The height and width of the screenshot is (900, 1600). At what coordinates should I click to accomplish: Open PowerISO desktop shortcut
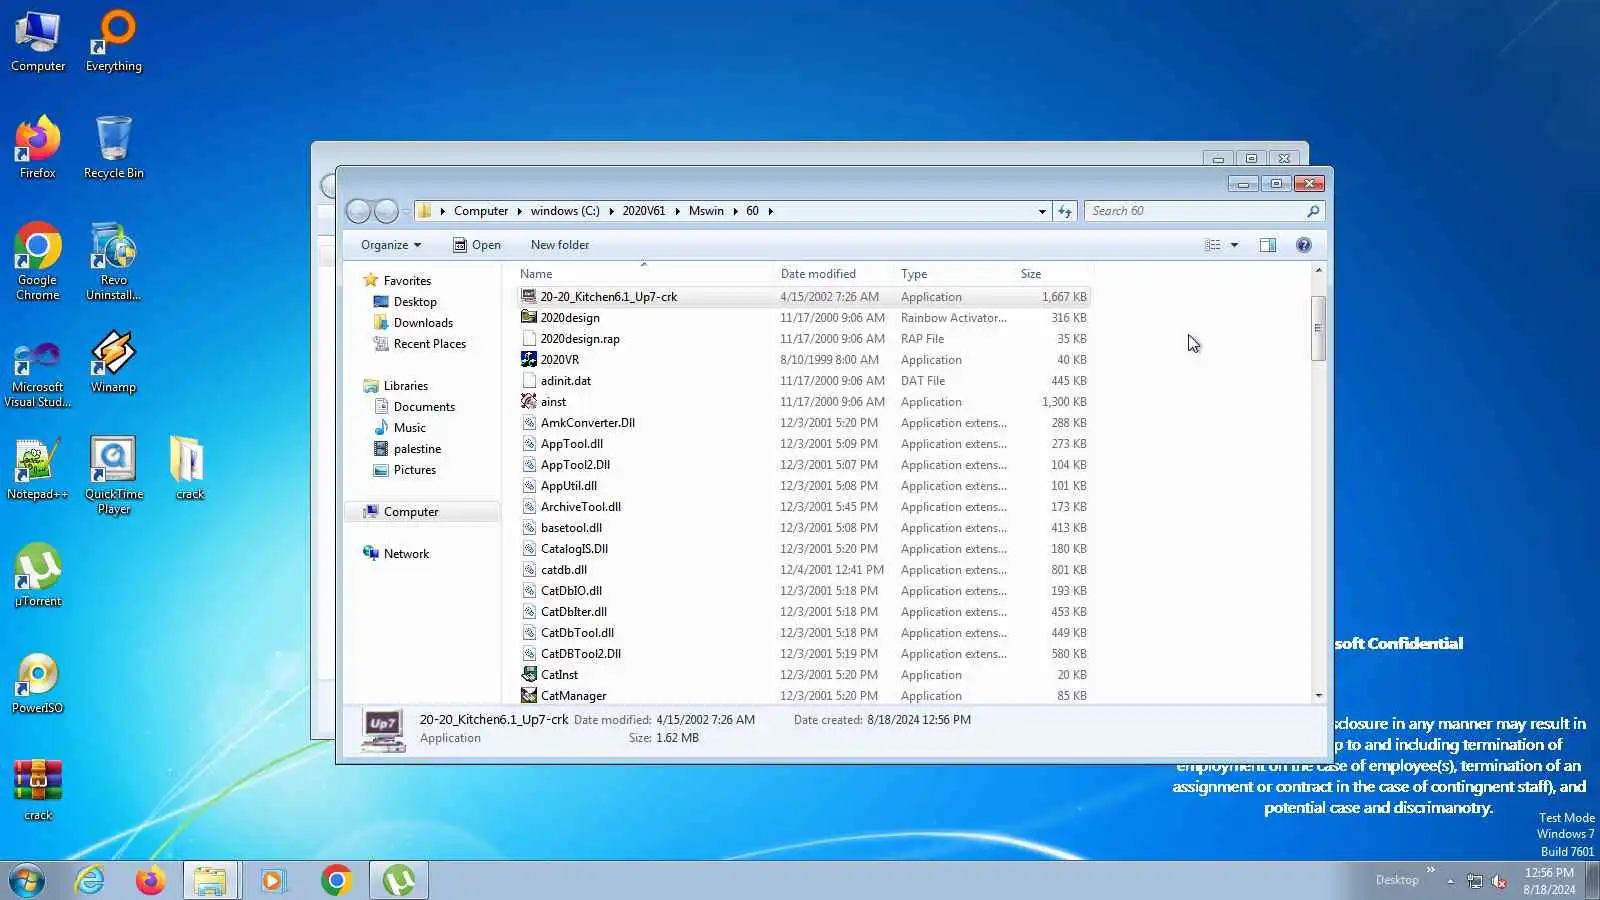38,683
